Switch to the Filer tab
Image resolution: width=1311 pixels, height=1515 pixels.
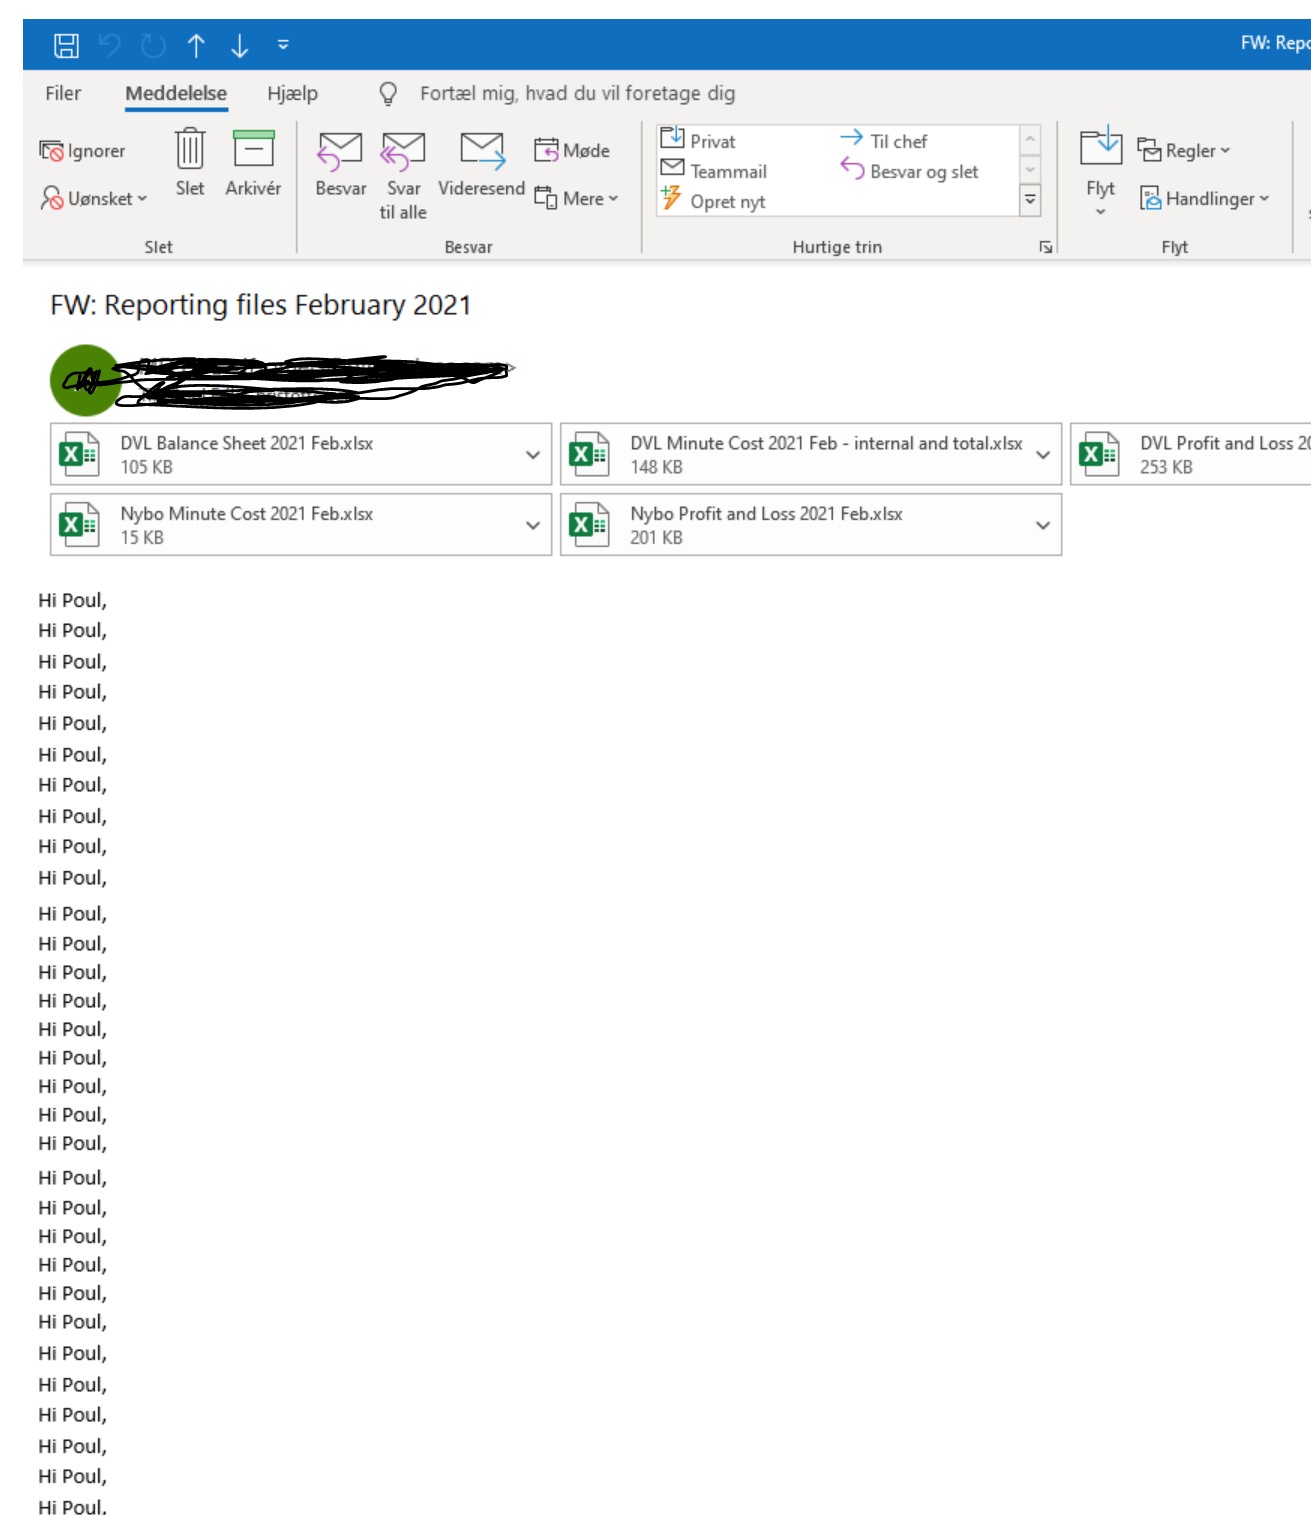point(63,92)
